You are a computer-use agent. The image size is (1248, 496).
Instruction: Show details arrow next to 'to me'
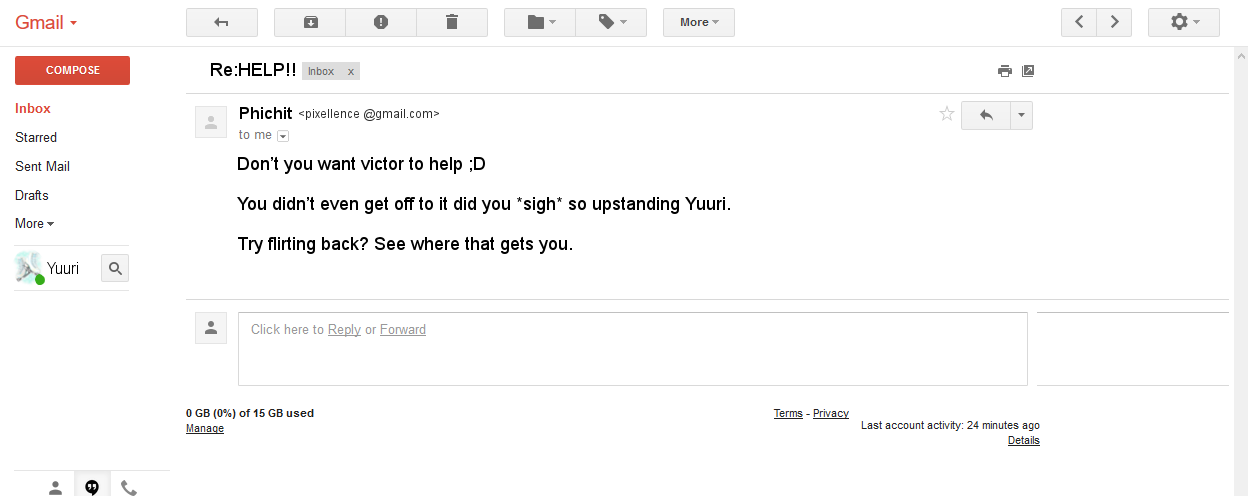(x=283, y=136)
